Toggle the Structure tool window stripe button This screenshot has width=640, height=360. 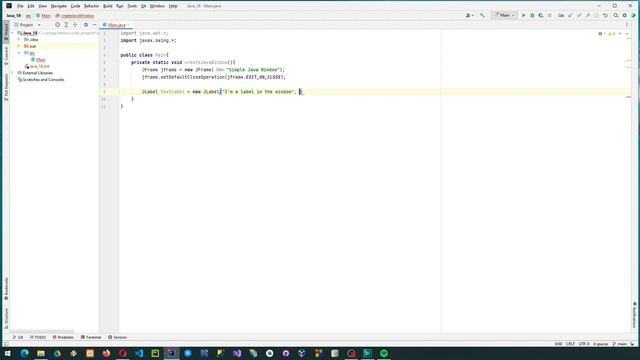point(6,318)
